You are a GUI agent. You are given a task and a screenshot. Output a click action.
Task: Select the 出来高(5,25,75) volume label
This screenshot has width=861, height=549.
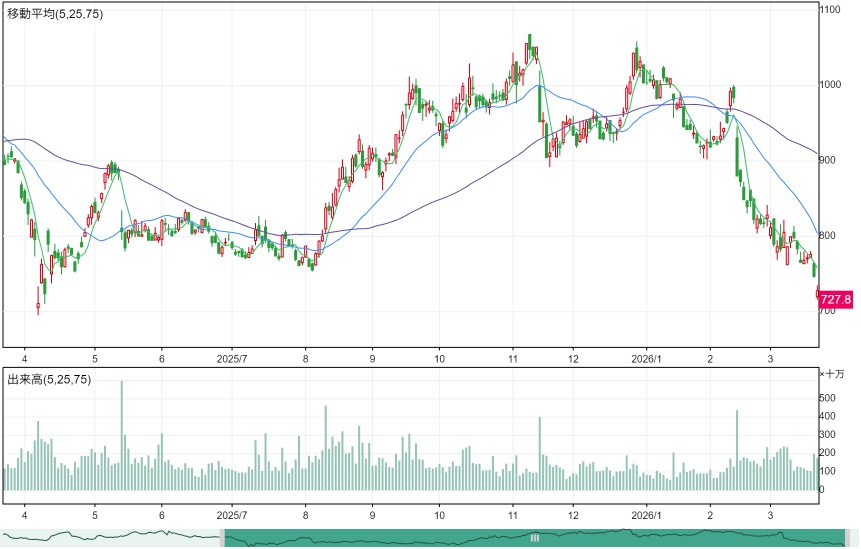click(49, 379)
